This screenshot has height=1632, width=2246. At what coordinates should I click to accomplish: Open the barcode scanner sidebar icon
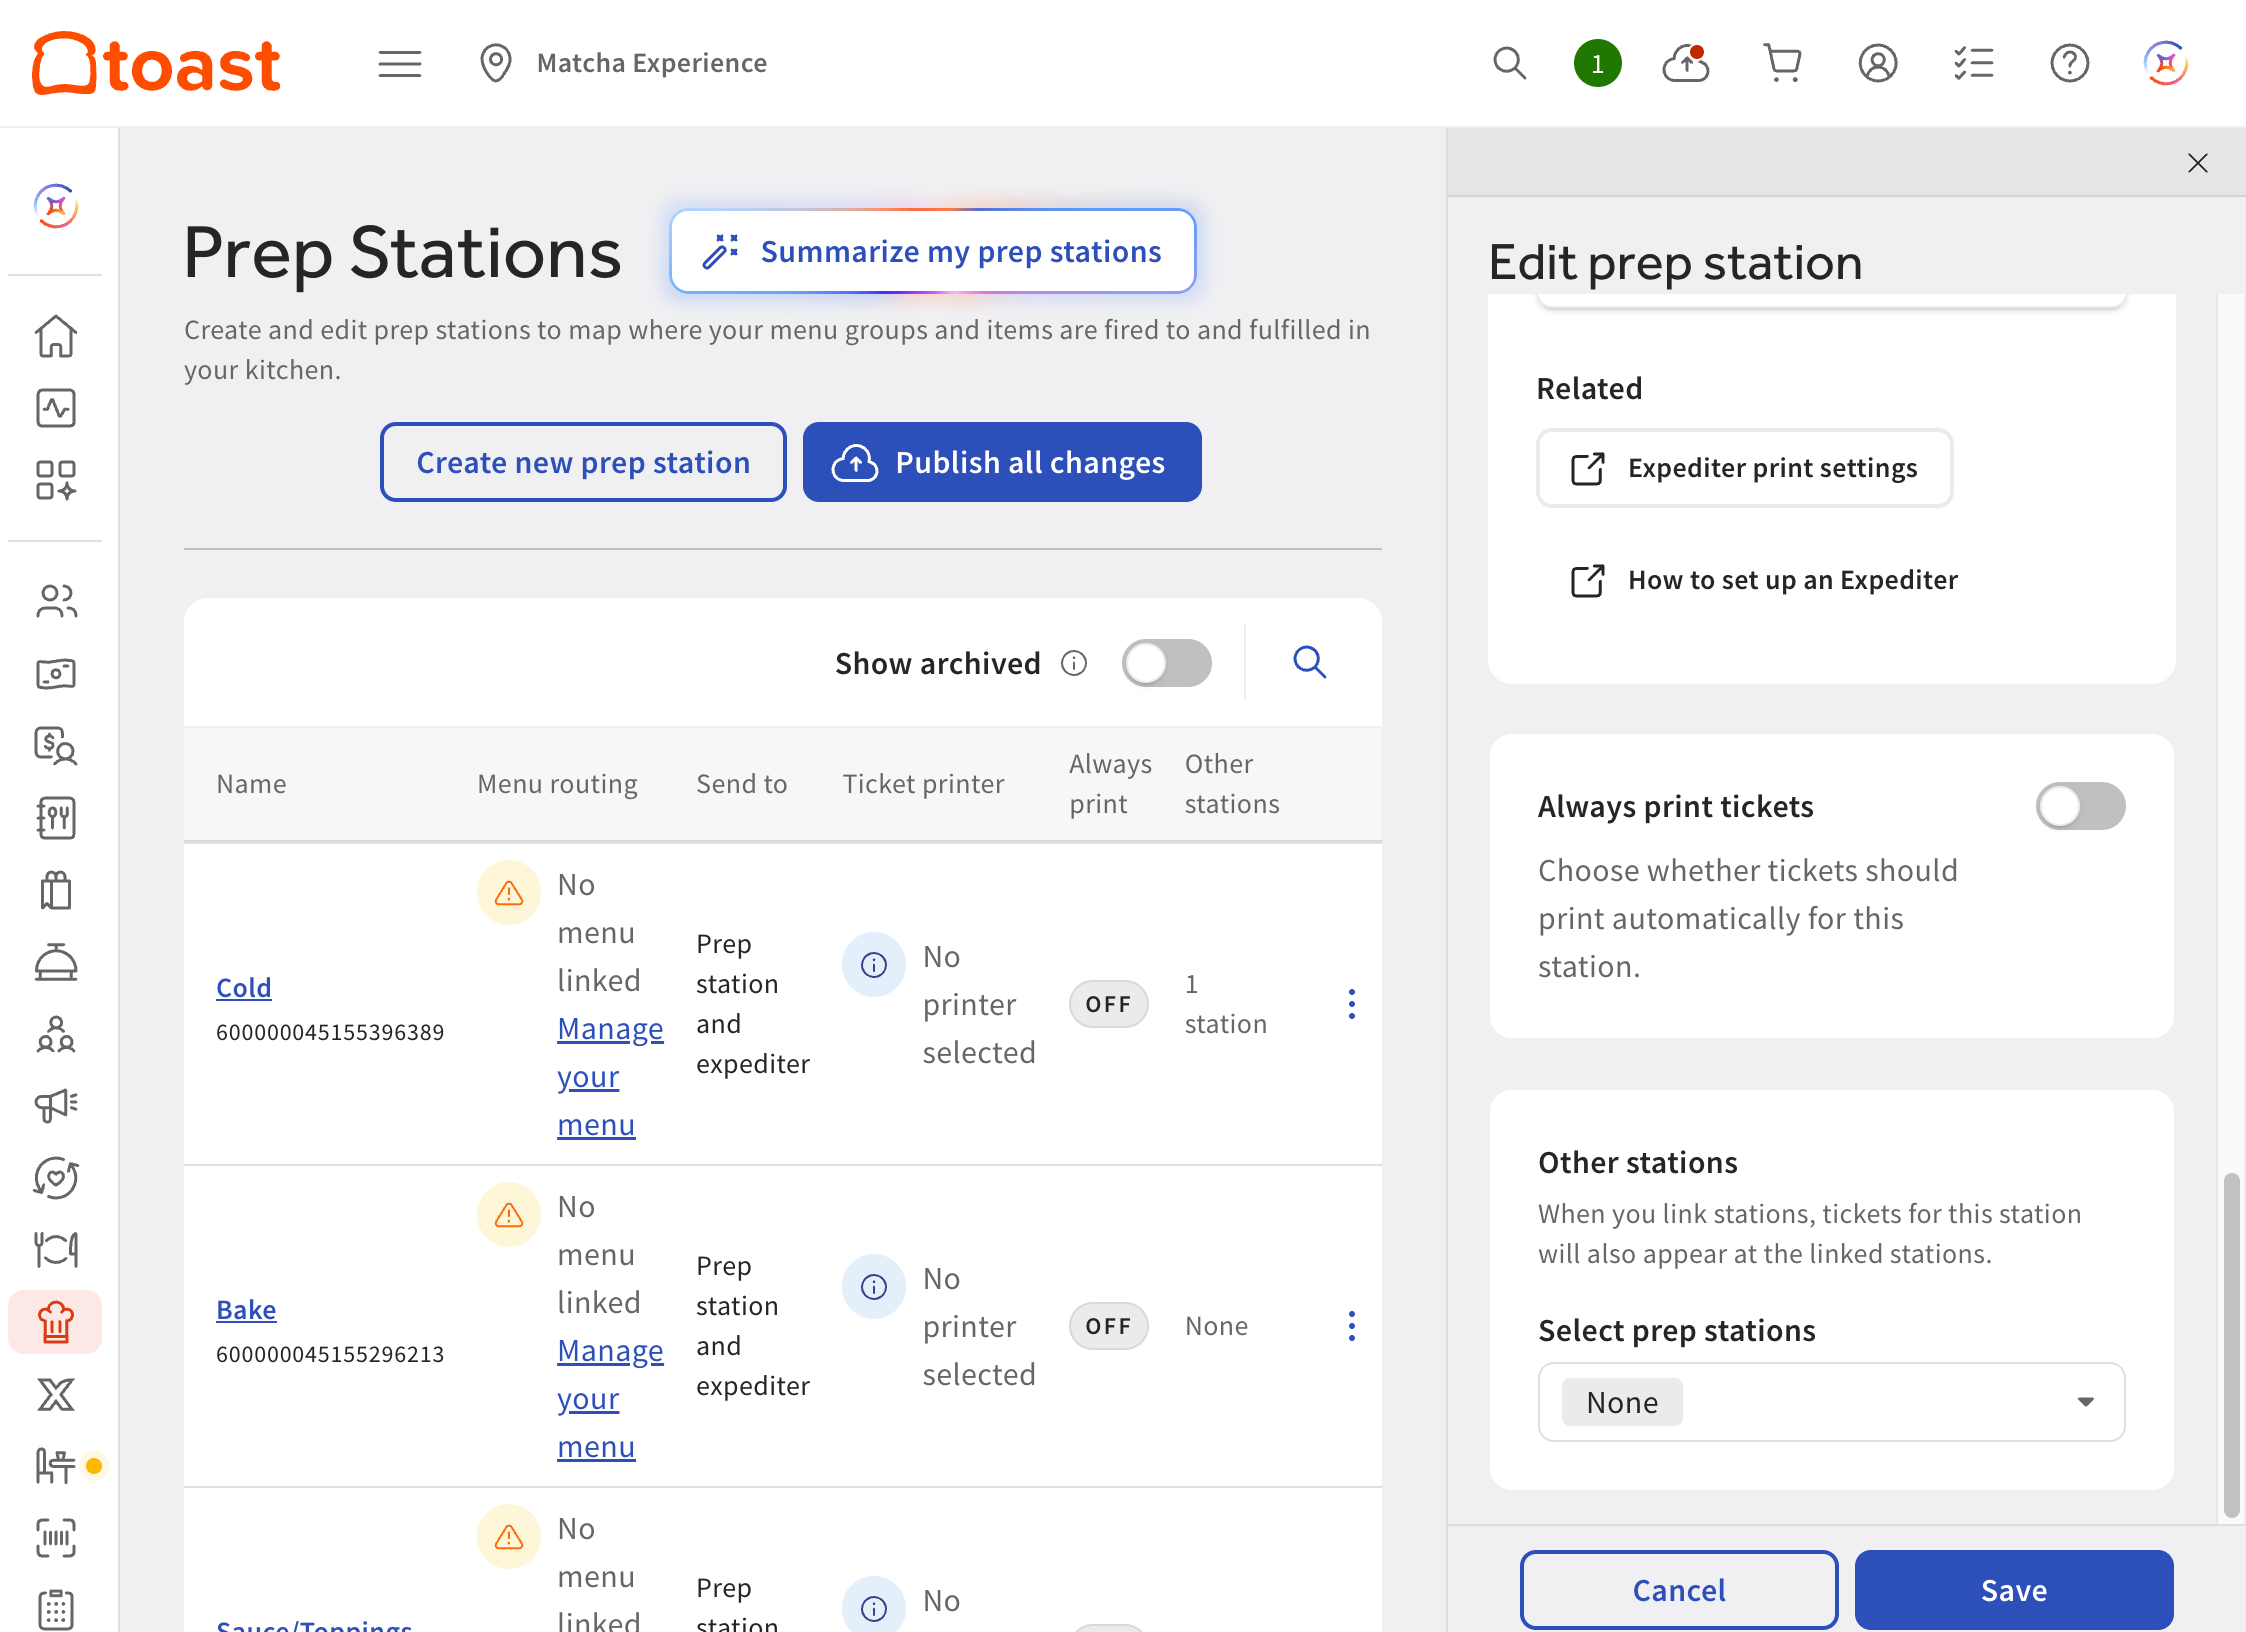(56, 1538)
